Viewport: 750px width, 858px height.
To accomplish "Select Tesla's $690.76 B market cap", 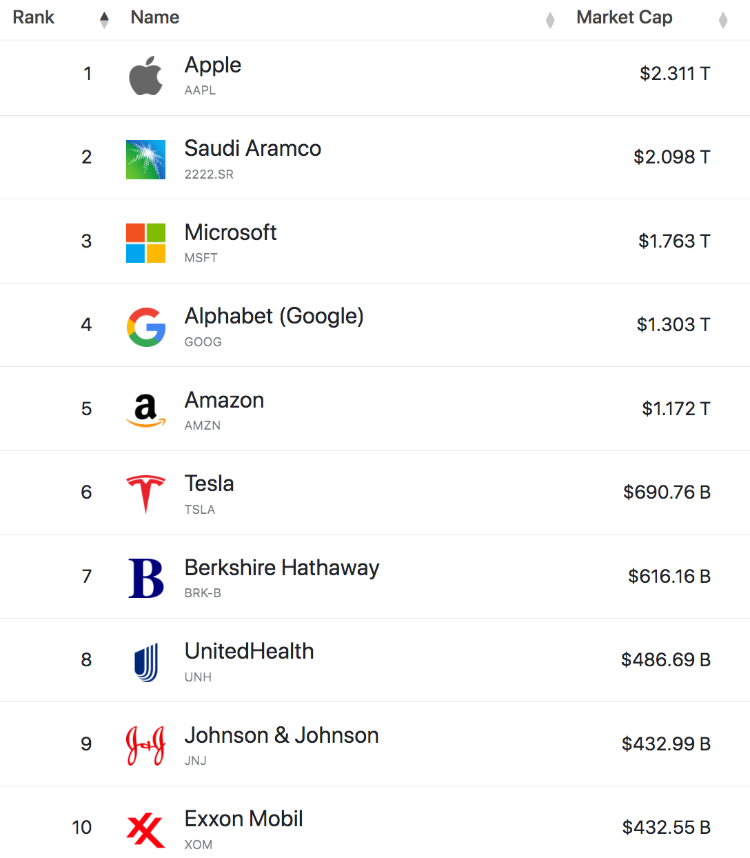I will (666, 492).
